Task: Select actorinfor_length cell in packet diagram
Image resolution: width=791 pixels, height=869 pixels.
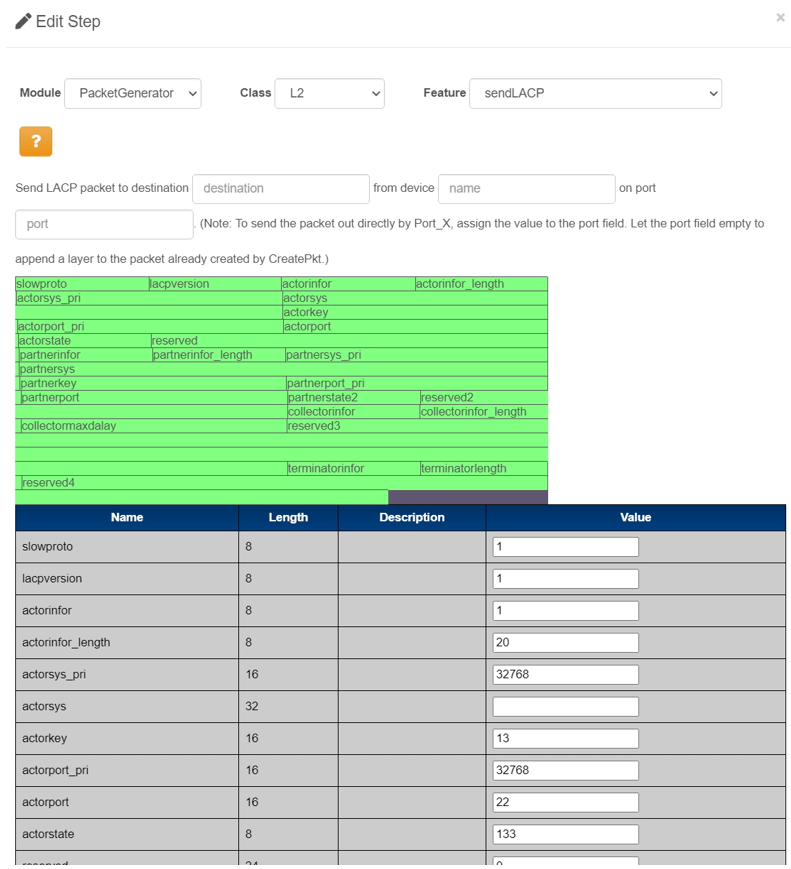Action: click(x=481, y=284)
